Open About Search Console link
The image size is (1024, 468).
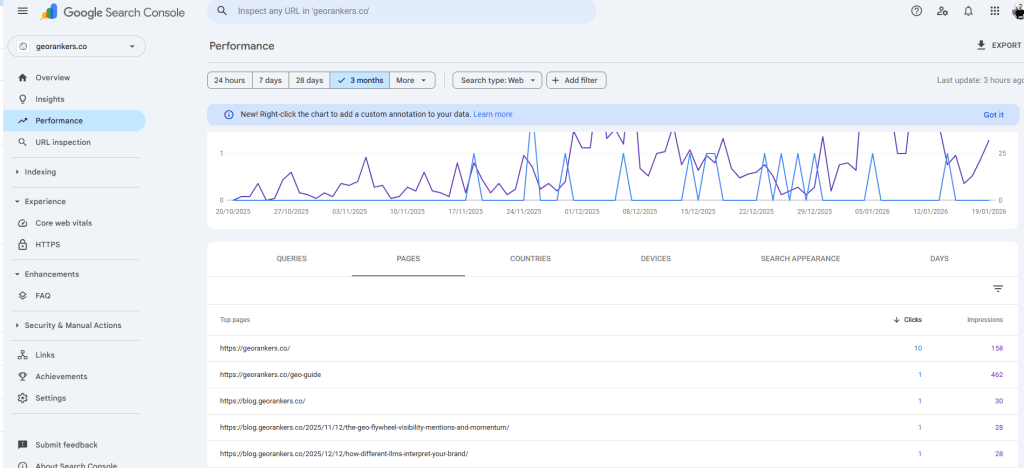click(76, 465)
